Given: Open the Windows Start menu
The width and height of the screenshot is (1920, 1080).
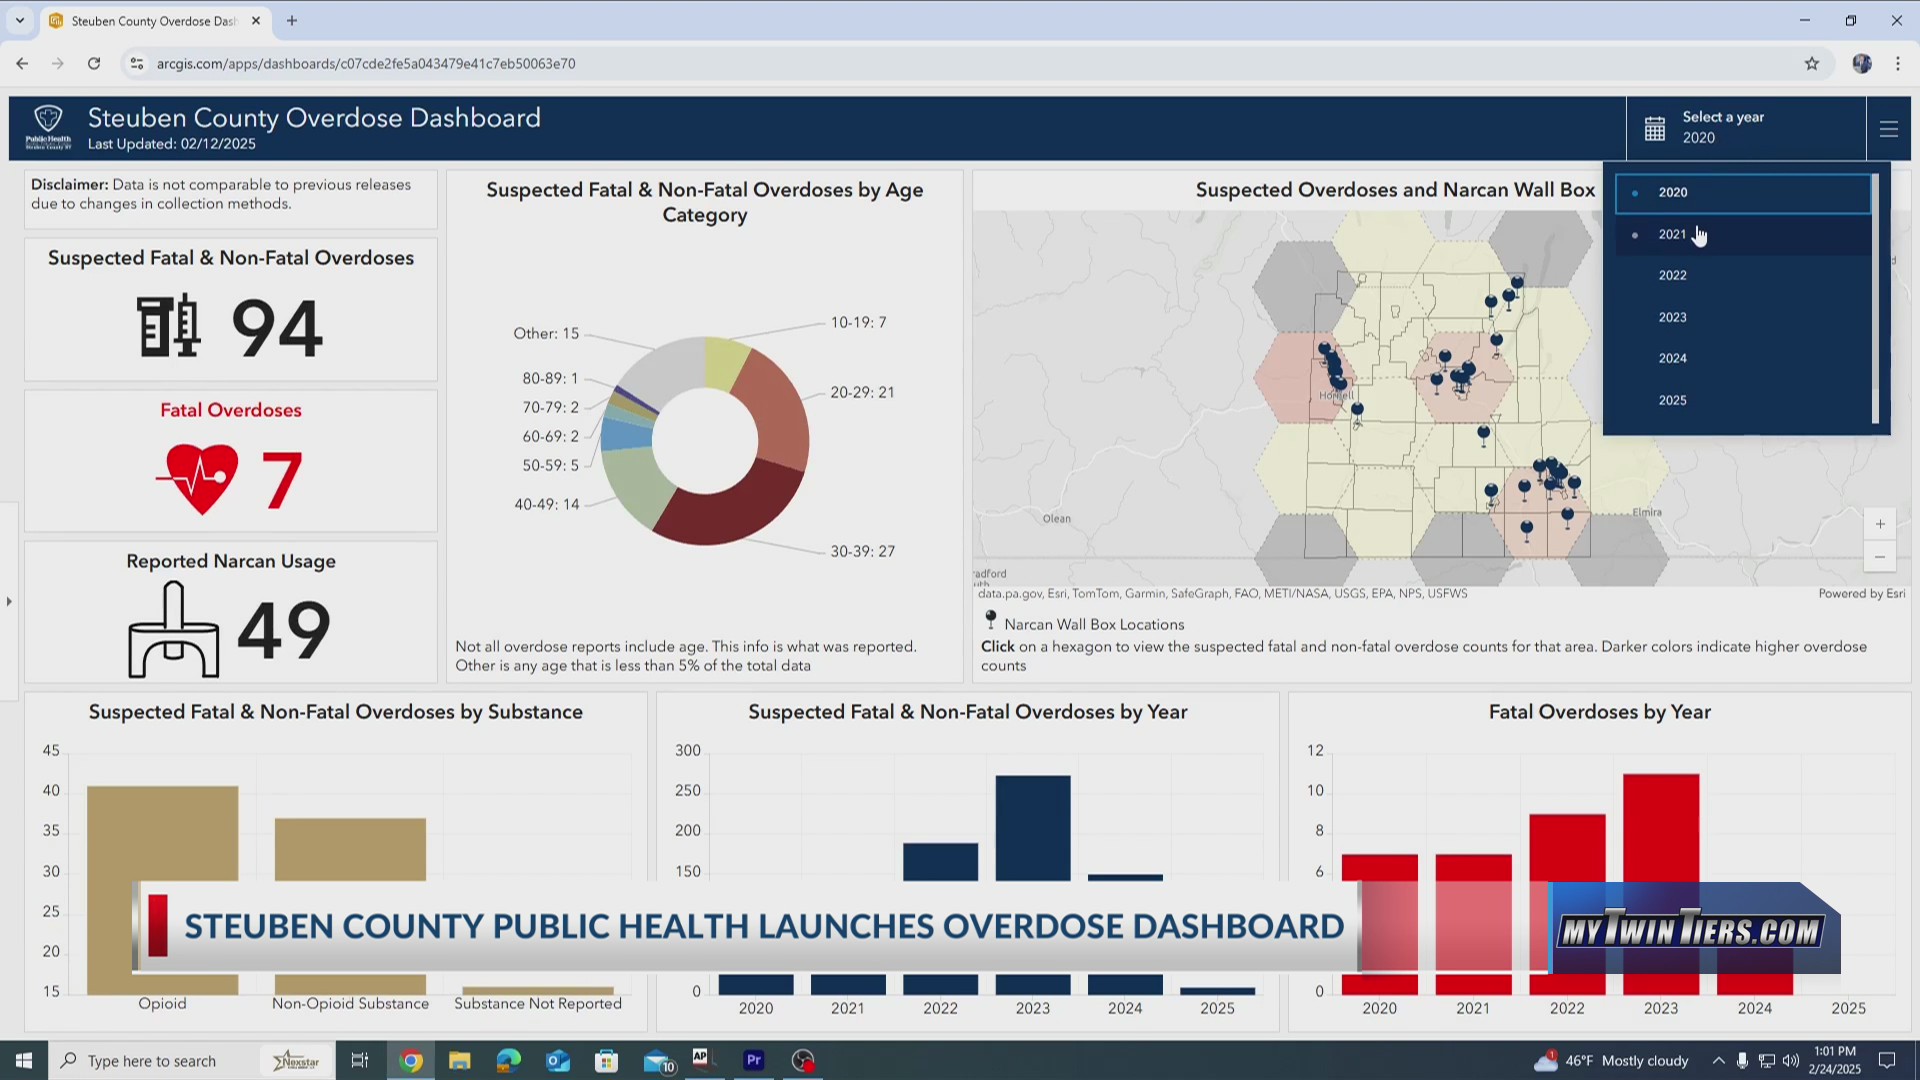Looking at the screenshot, I should (x=22, y=1060).
